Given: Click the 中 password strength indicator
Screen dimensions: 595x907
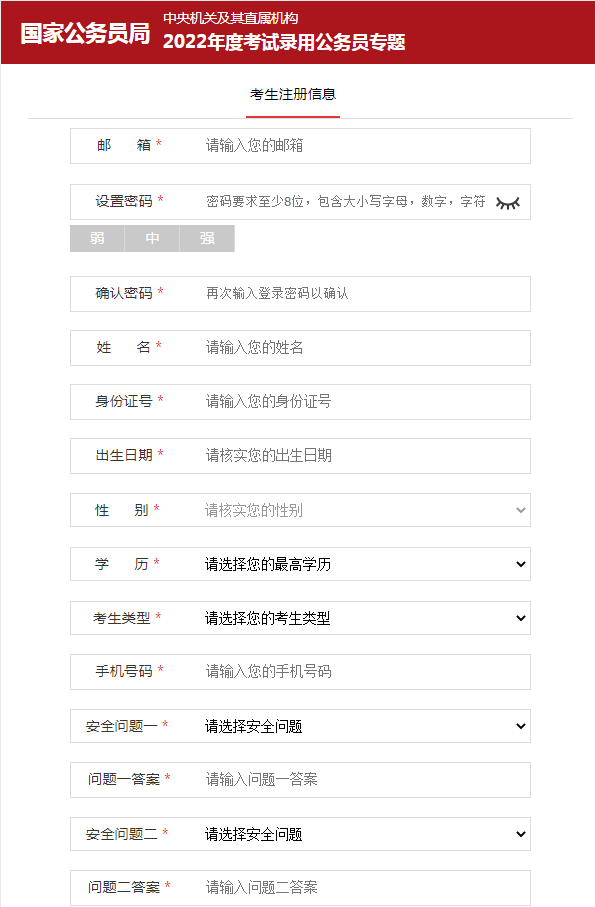Looking at the screenshot, I should tap(152, 238).
